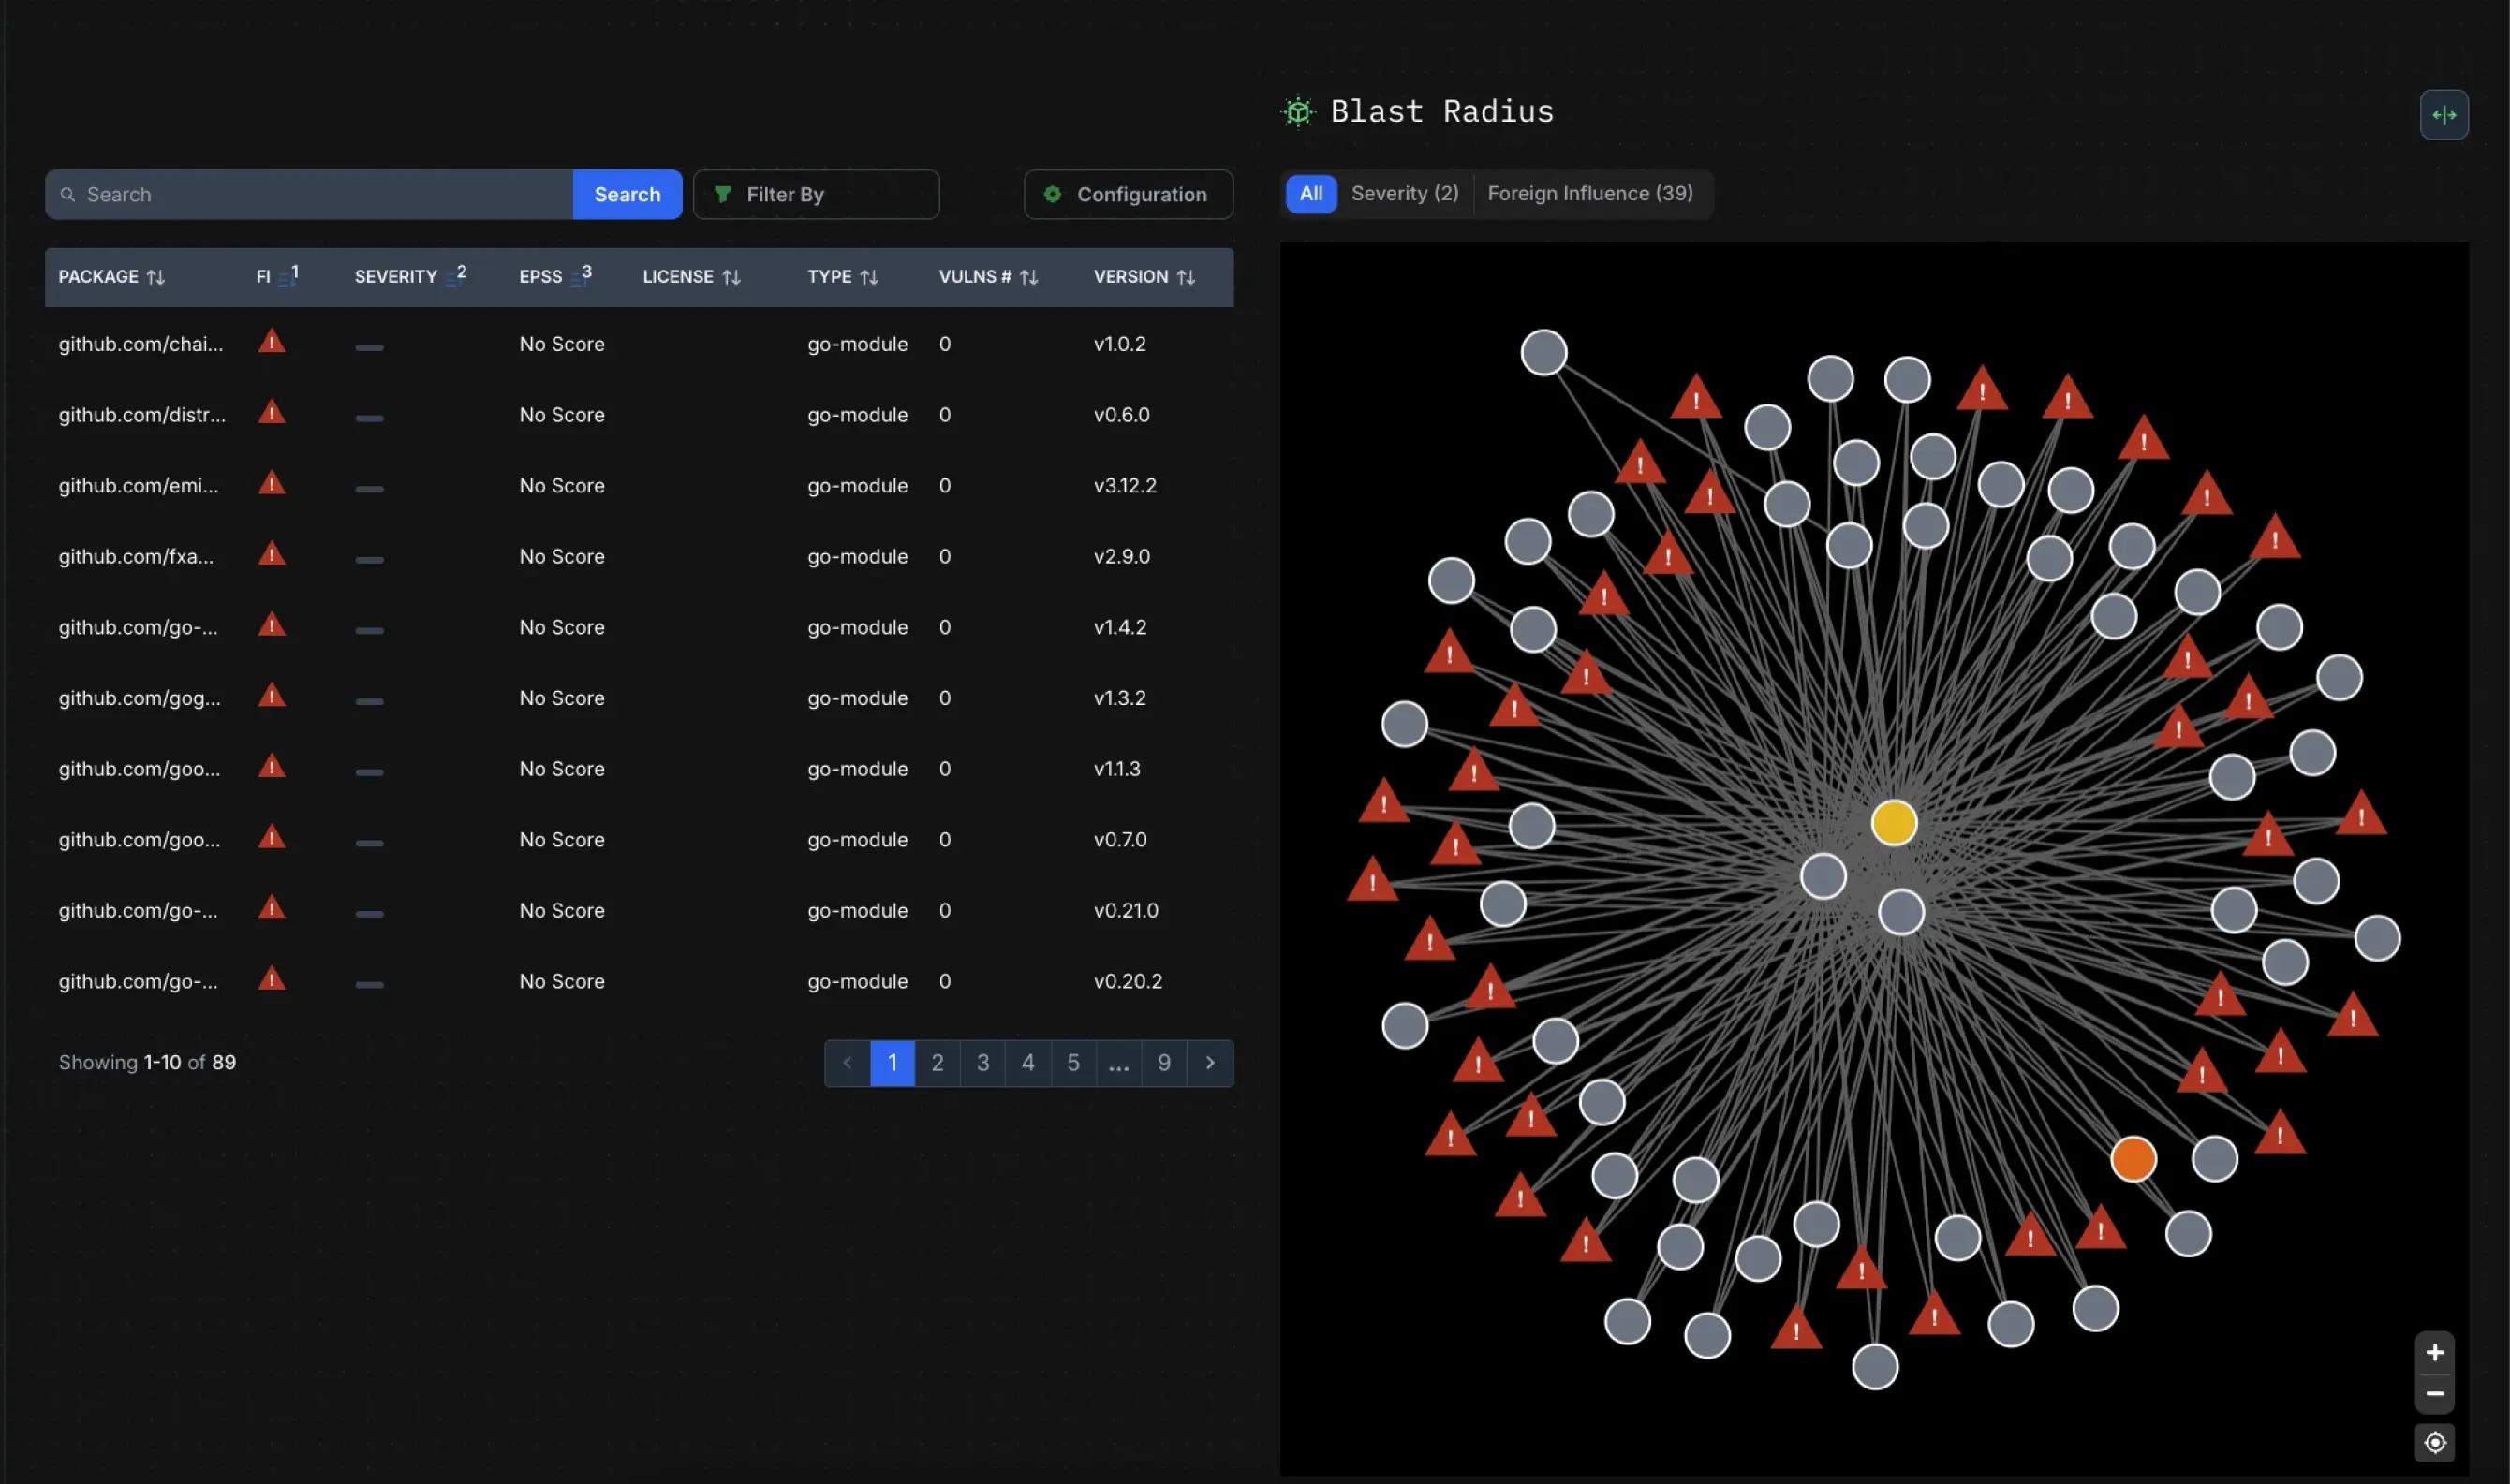Recenter graph with the target icon
Screen dimensions: 2510x1484
click(2434, 1442)
